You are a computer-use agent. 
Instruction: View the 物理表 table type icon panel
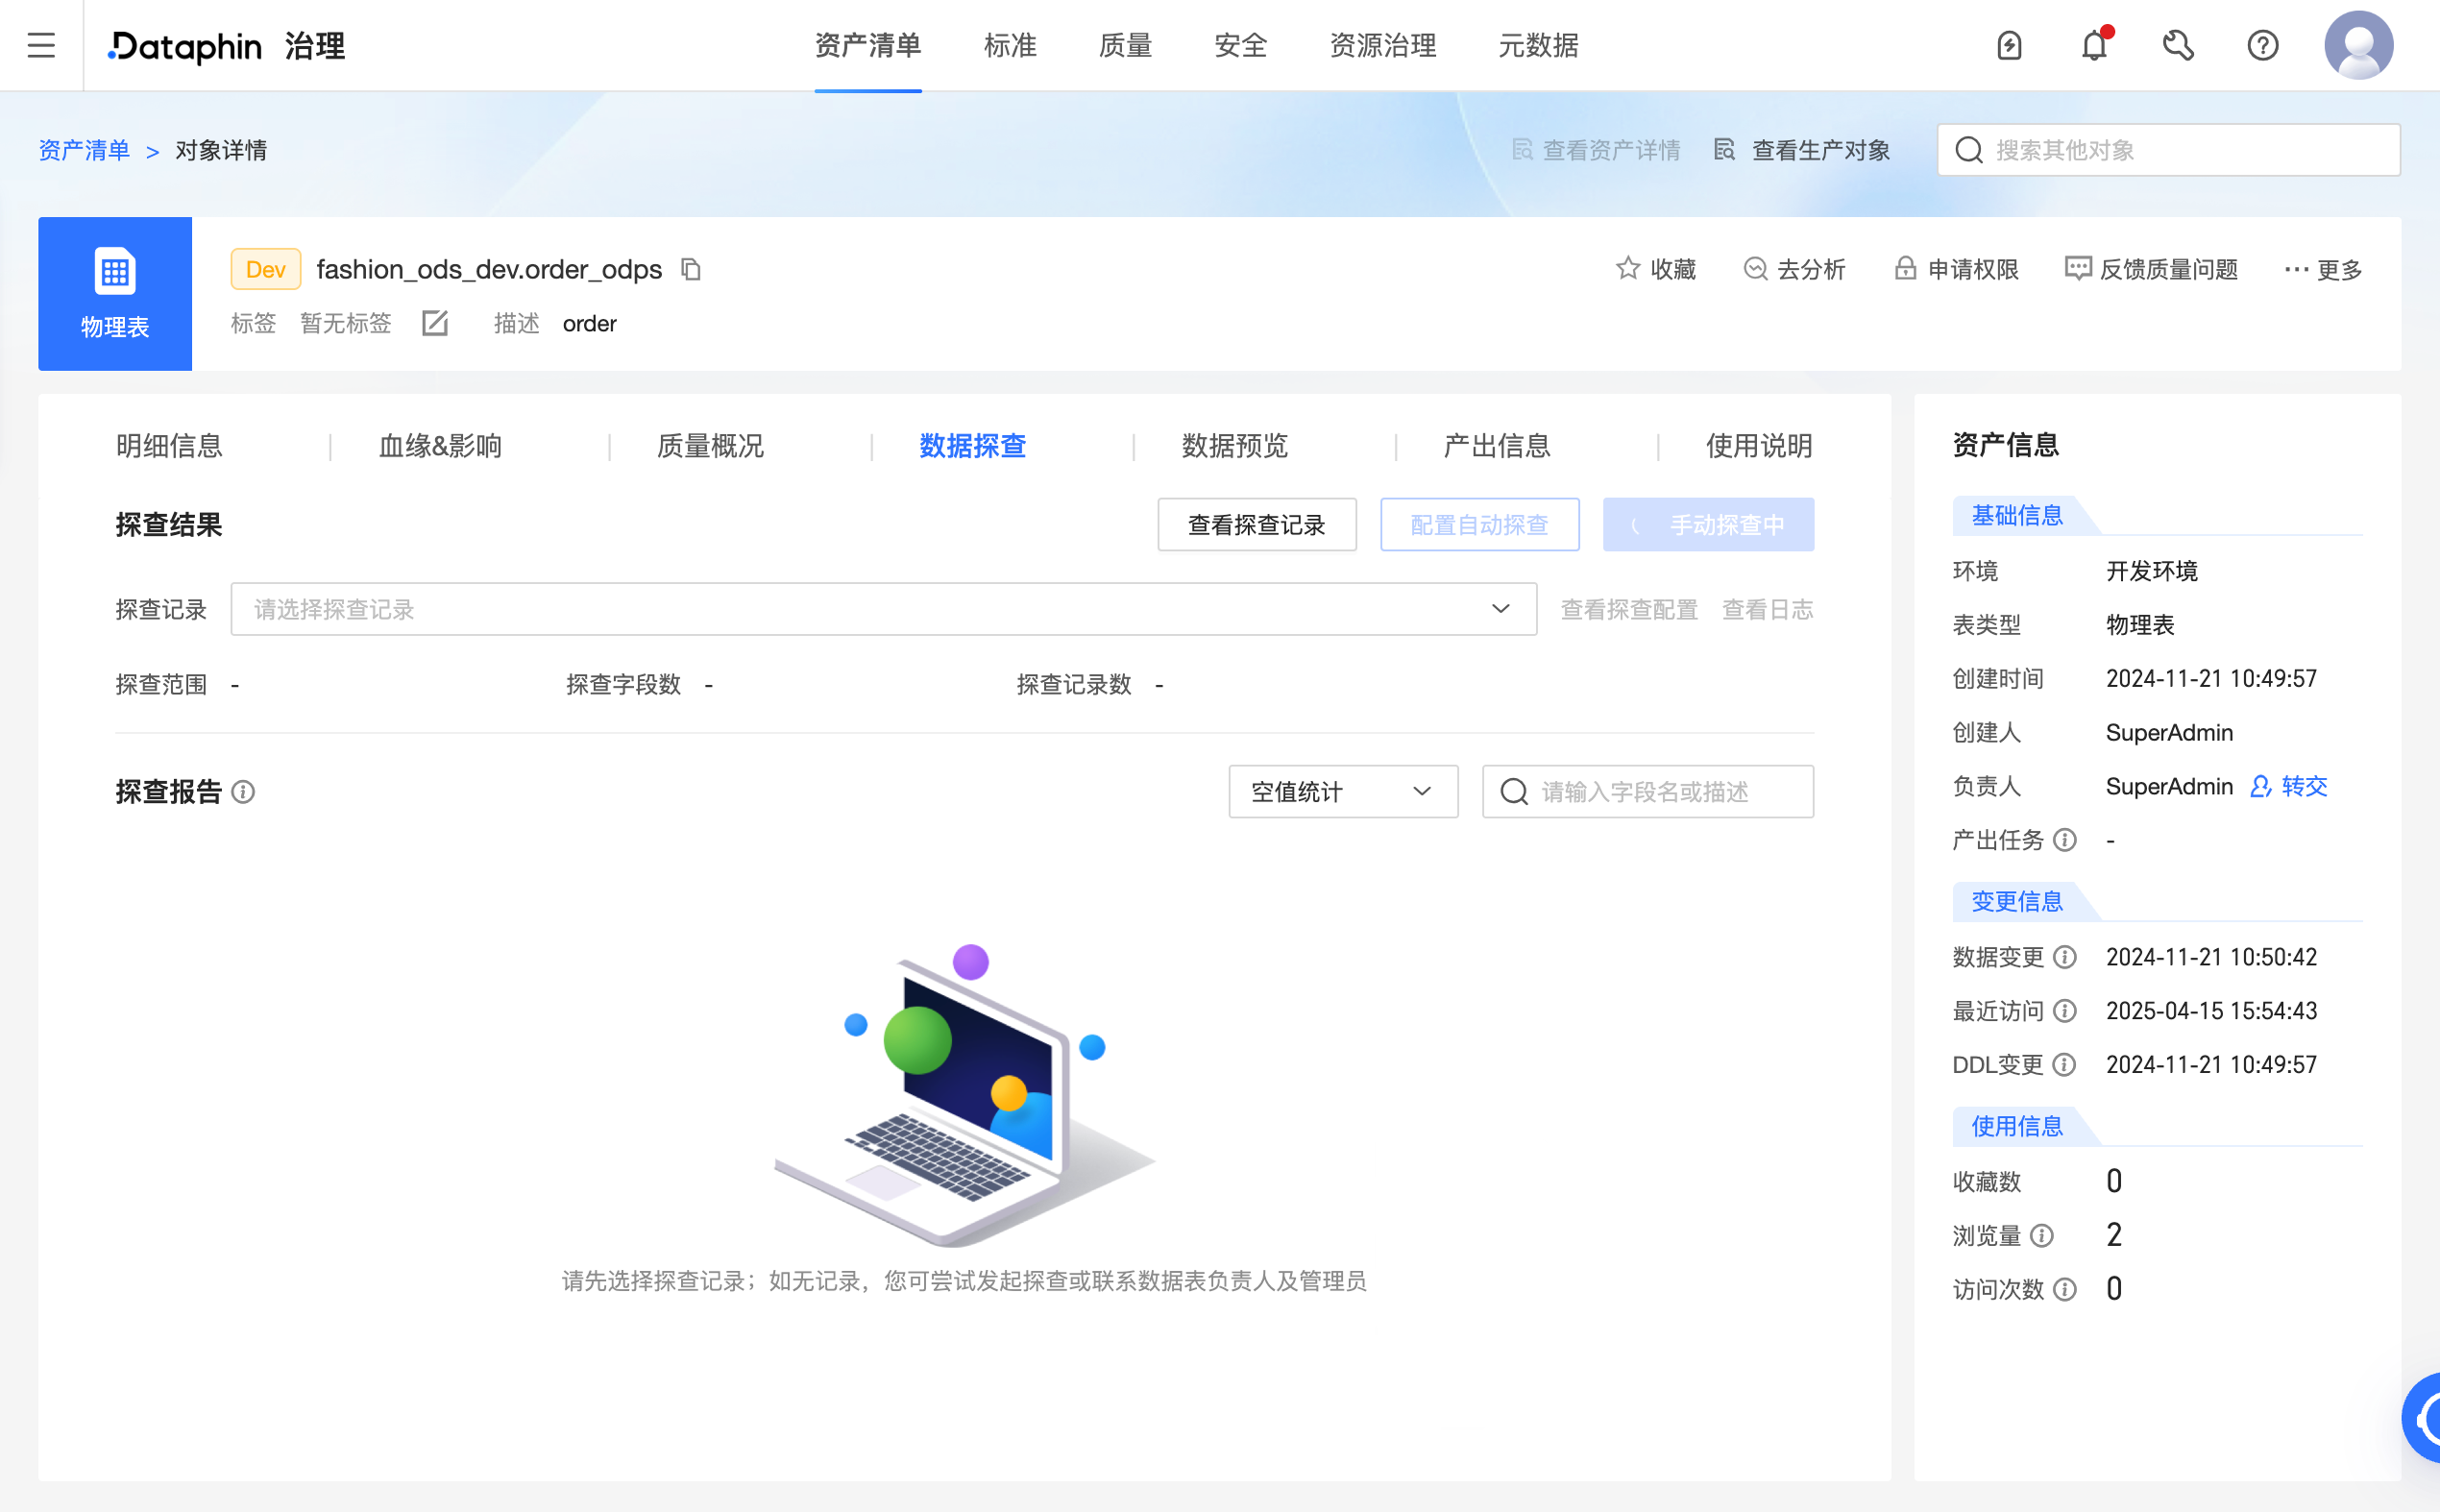(114, 293)
